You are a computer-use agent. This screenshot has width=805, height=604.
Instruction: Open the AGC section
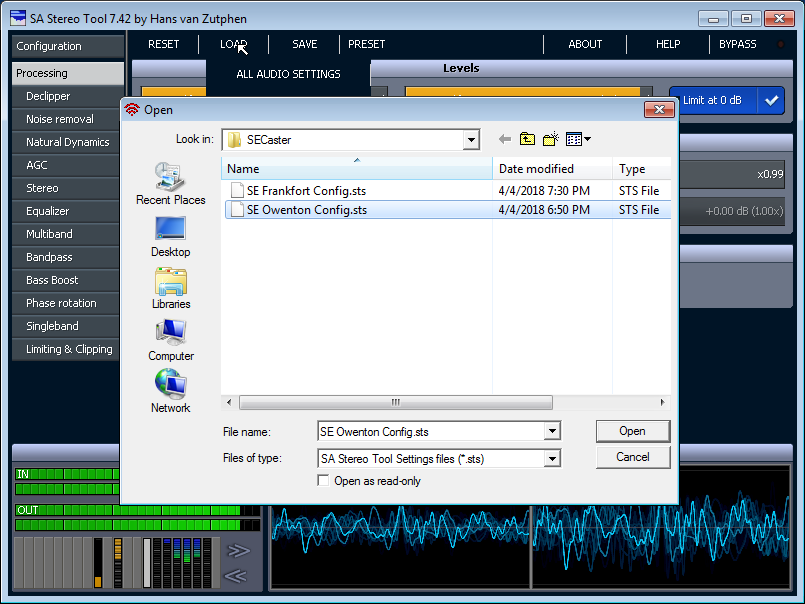click(x=66, y=165)
